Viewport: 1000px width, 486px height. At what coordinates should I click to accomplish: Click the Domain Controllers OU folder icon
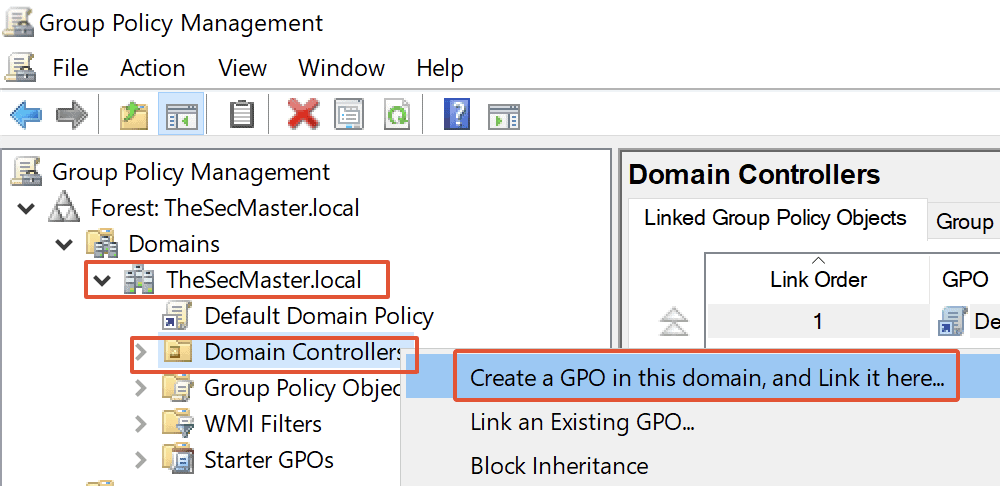(x=177, y=352)
